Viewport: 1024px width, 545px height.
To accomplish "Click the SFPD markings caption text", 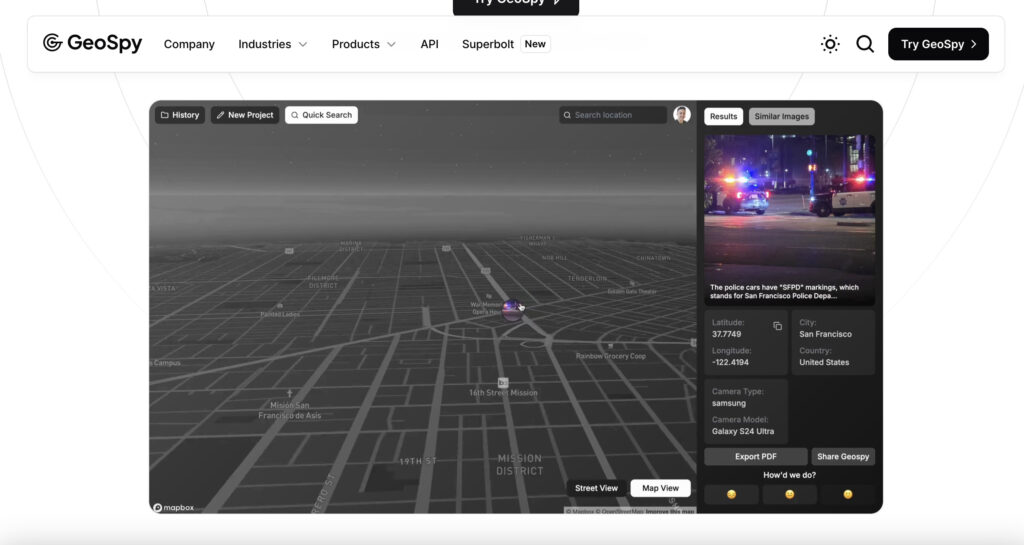I will [x=784, y=292].
